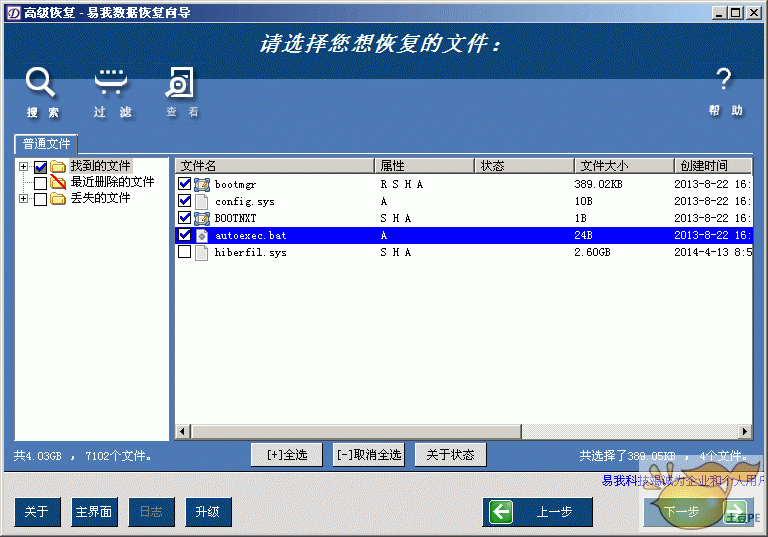768x537 pixels.
Task: Click the config.sys file icon
Action: (201, 201)
